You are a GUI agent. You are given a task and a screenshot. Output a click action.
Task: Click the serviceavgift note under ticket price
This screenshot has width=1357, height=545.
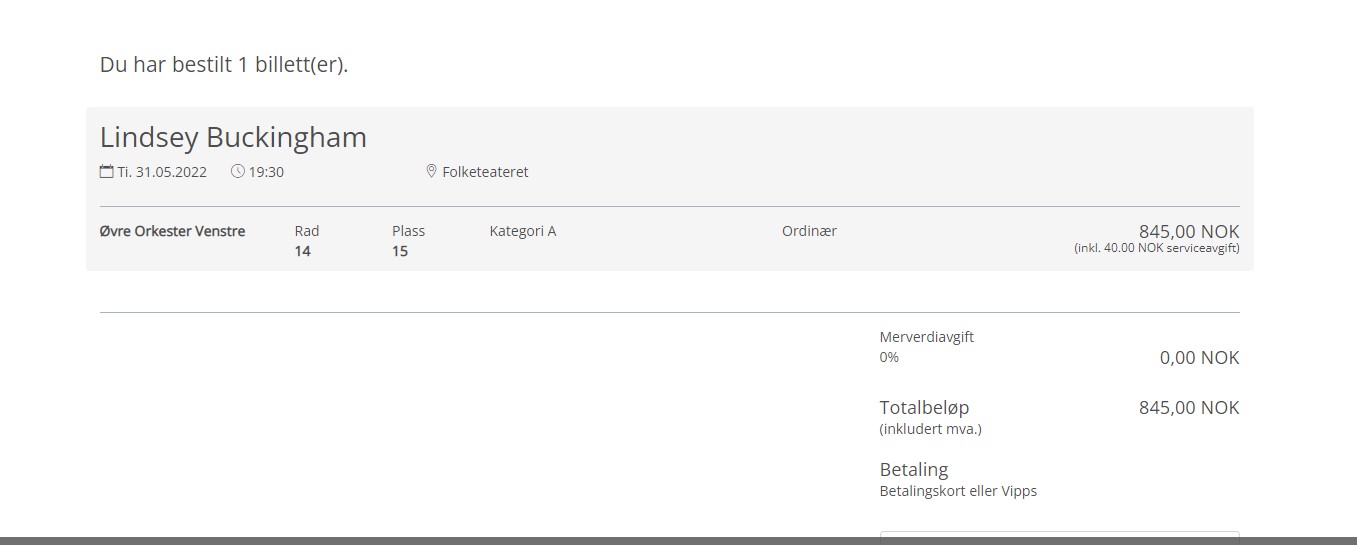[x=1157, y=248]
